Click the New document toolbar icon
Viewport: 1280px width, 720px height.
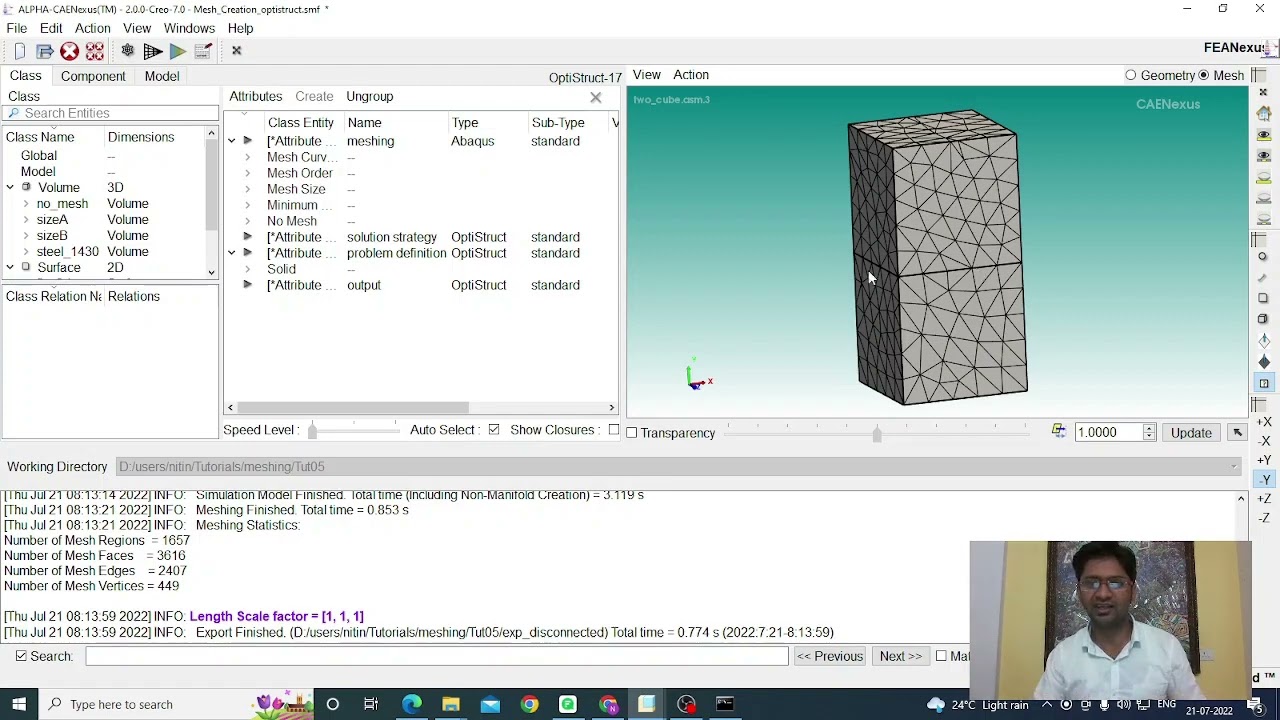(x=19, y=51)
